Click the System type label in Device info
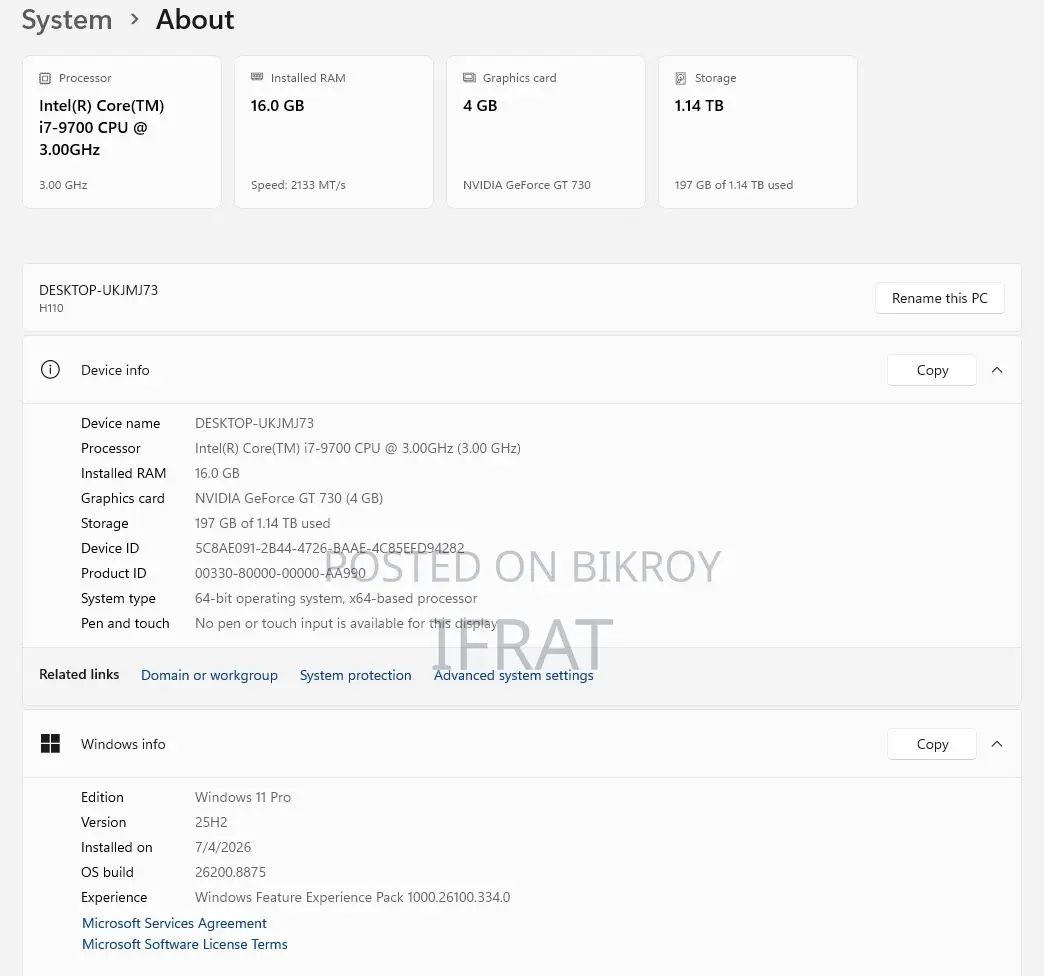1044x976 pixels. click(118, 599)
